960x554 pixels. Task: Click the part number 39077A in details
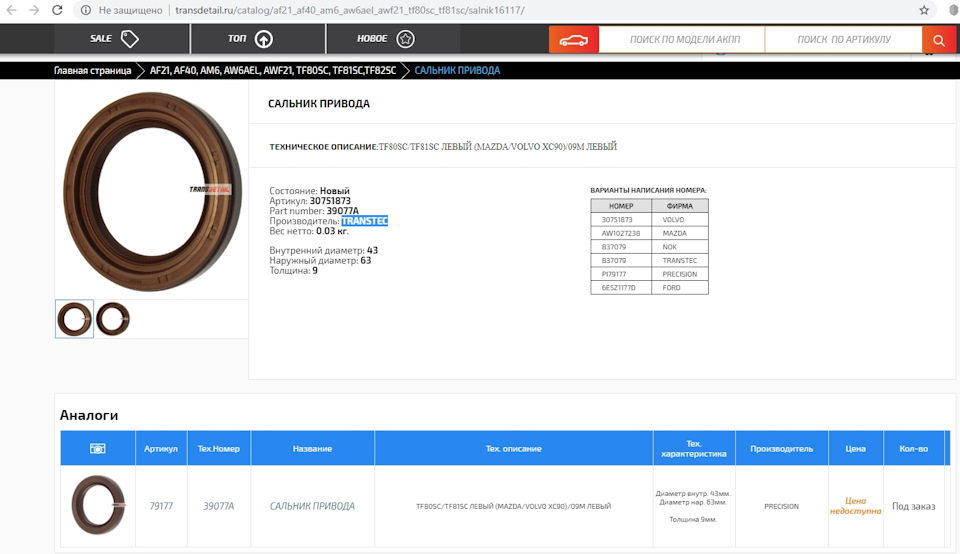(342, 211)
